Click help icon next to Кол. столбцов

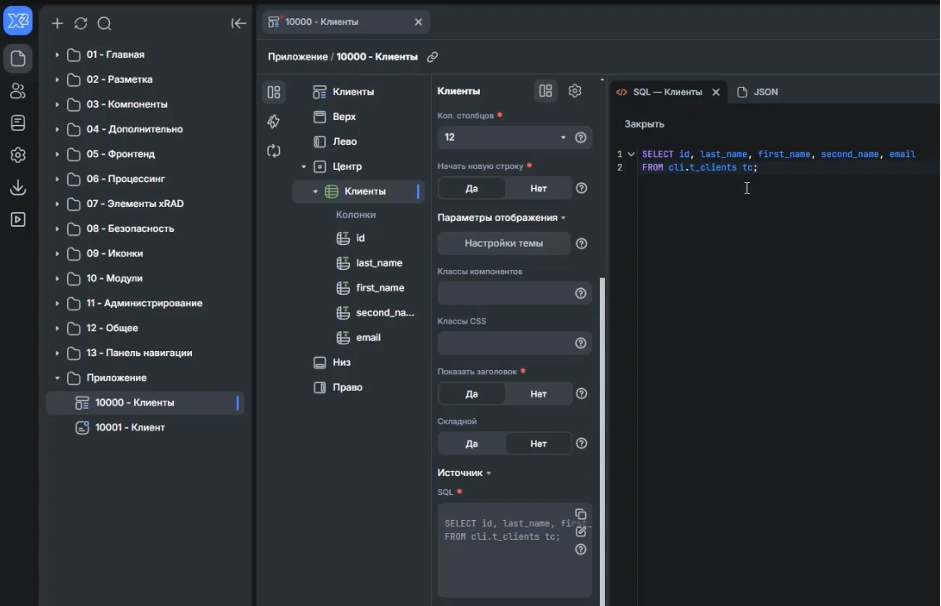580,137
